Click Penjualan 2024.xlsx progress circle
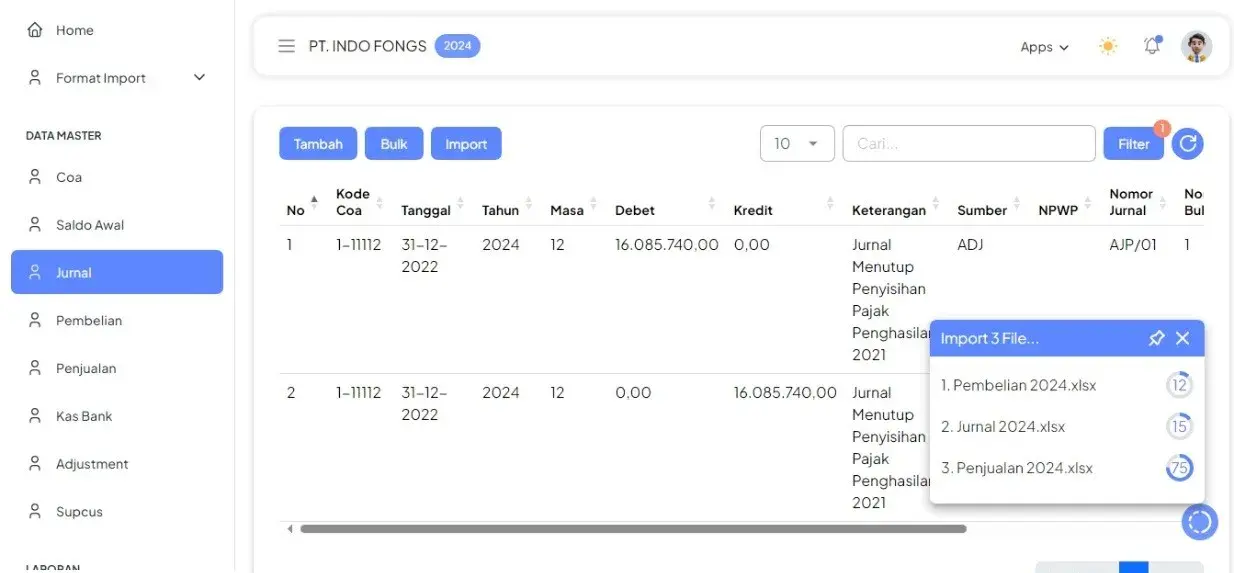This screenshot has height=573, width=1234. [x=1180, y=468]
